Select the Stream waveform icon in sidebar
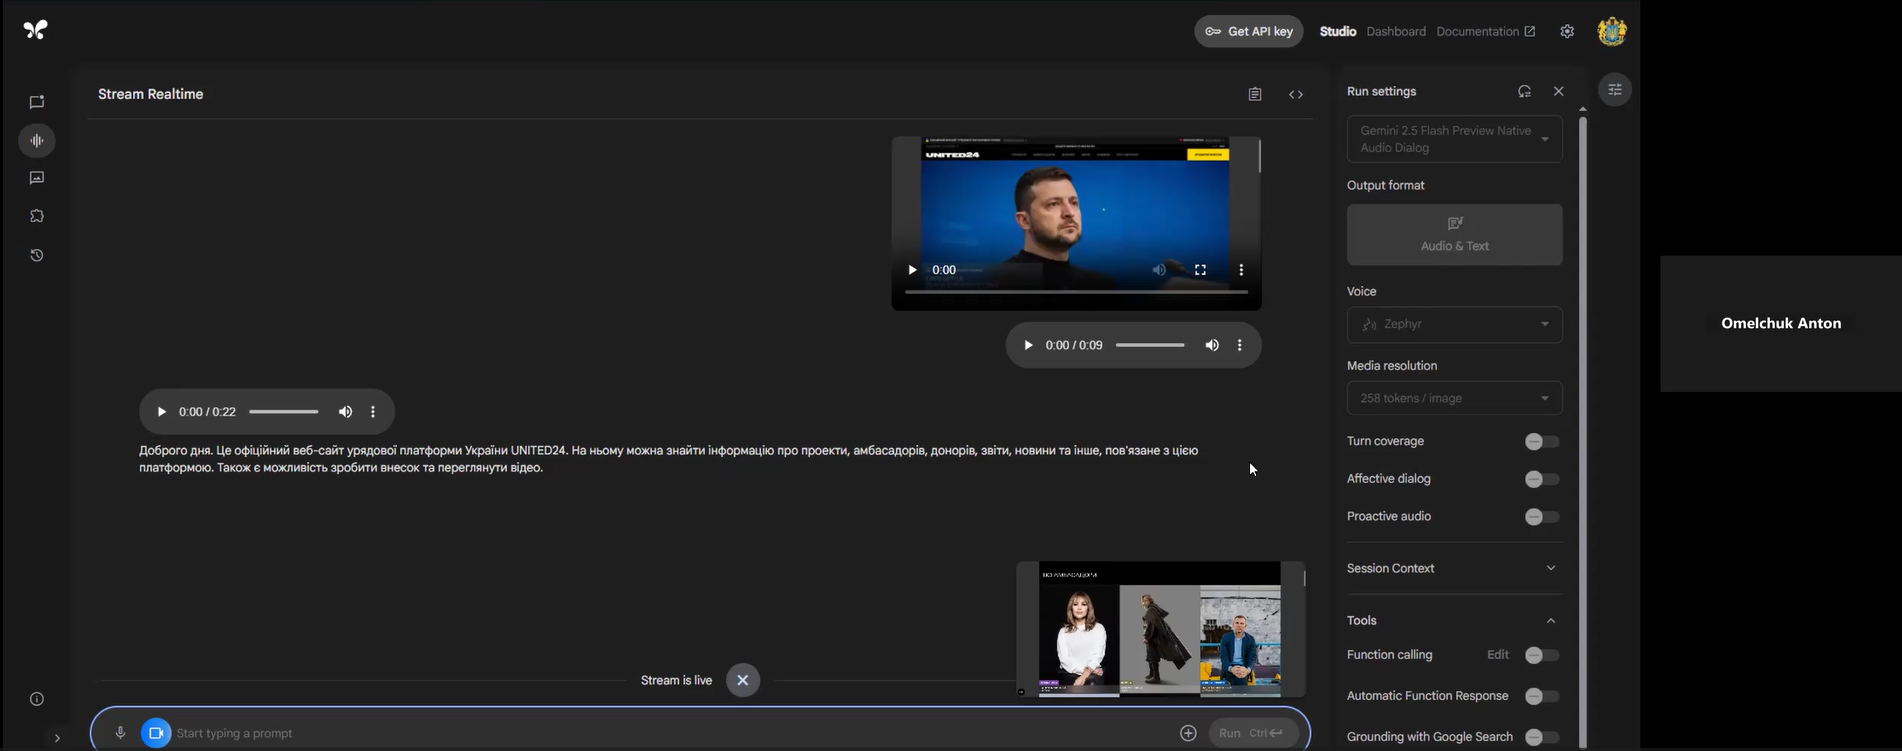1902x751 pixels. 37,141
